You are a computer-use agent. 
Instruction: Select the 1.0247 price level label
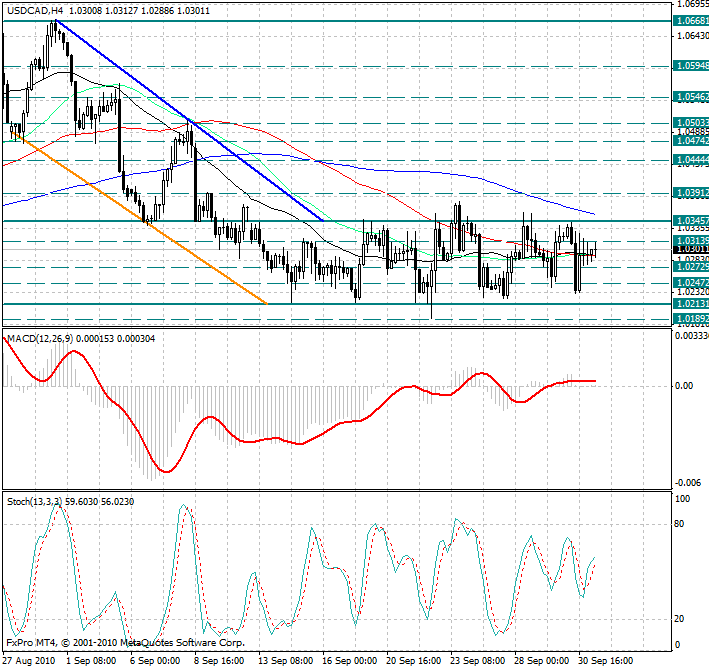(x=691, y=283)
